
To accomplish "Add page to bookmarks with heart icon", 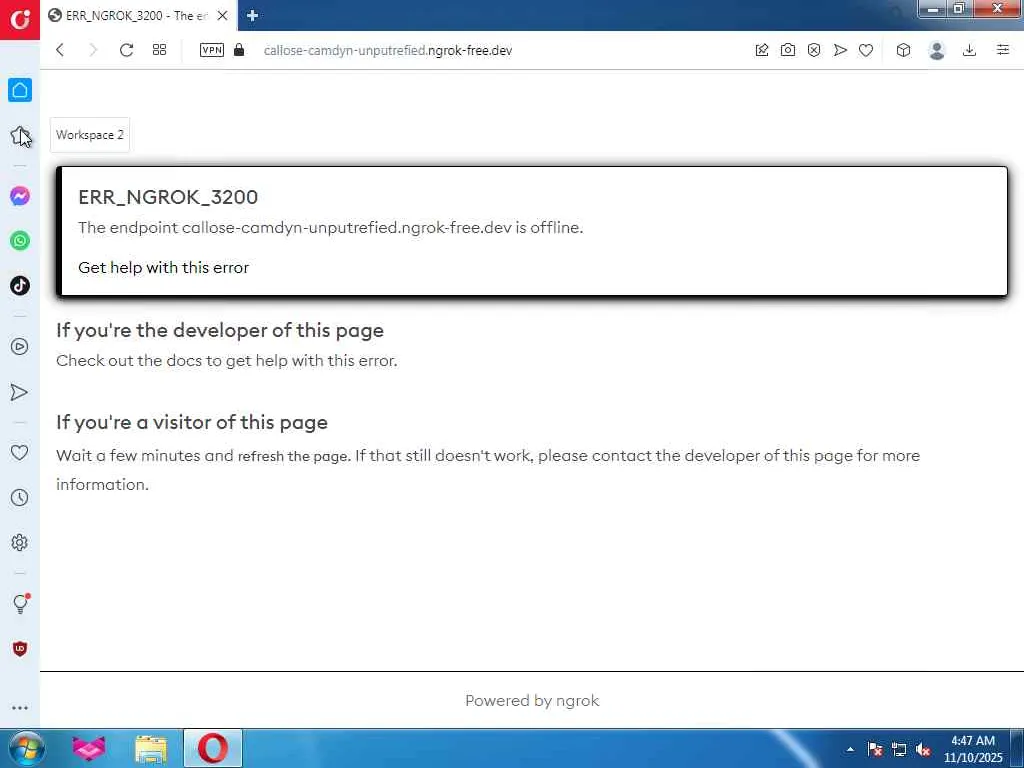I will pos(866,50).
